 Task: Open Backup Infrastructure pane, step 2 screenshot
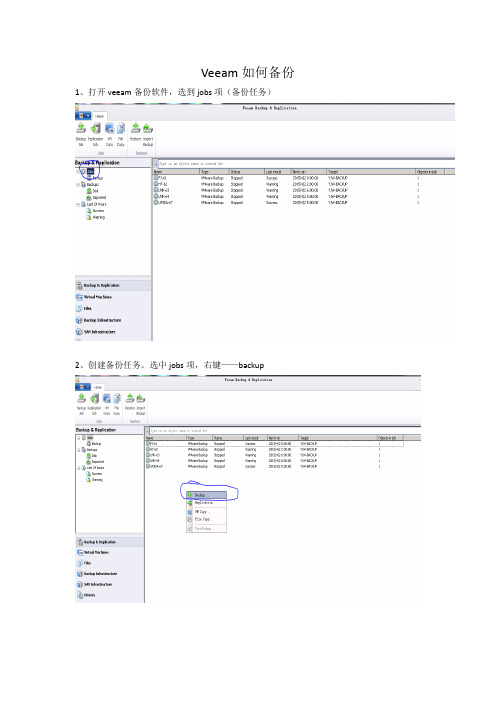point(110,574)
